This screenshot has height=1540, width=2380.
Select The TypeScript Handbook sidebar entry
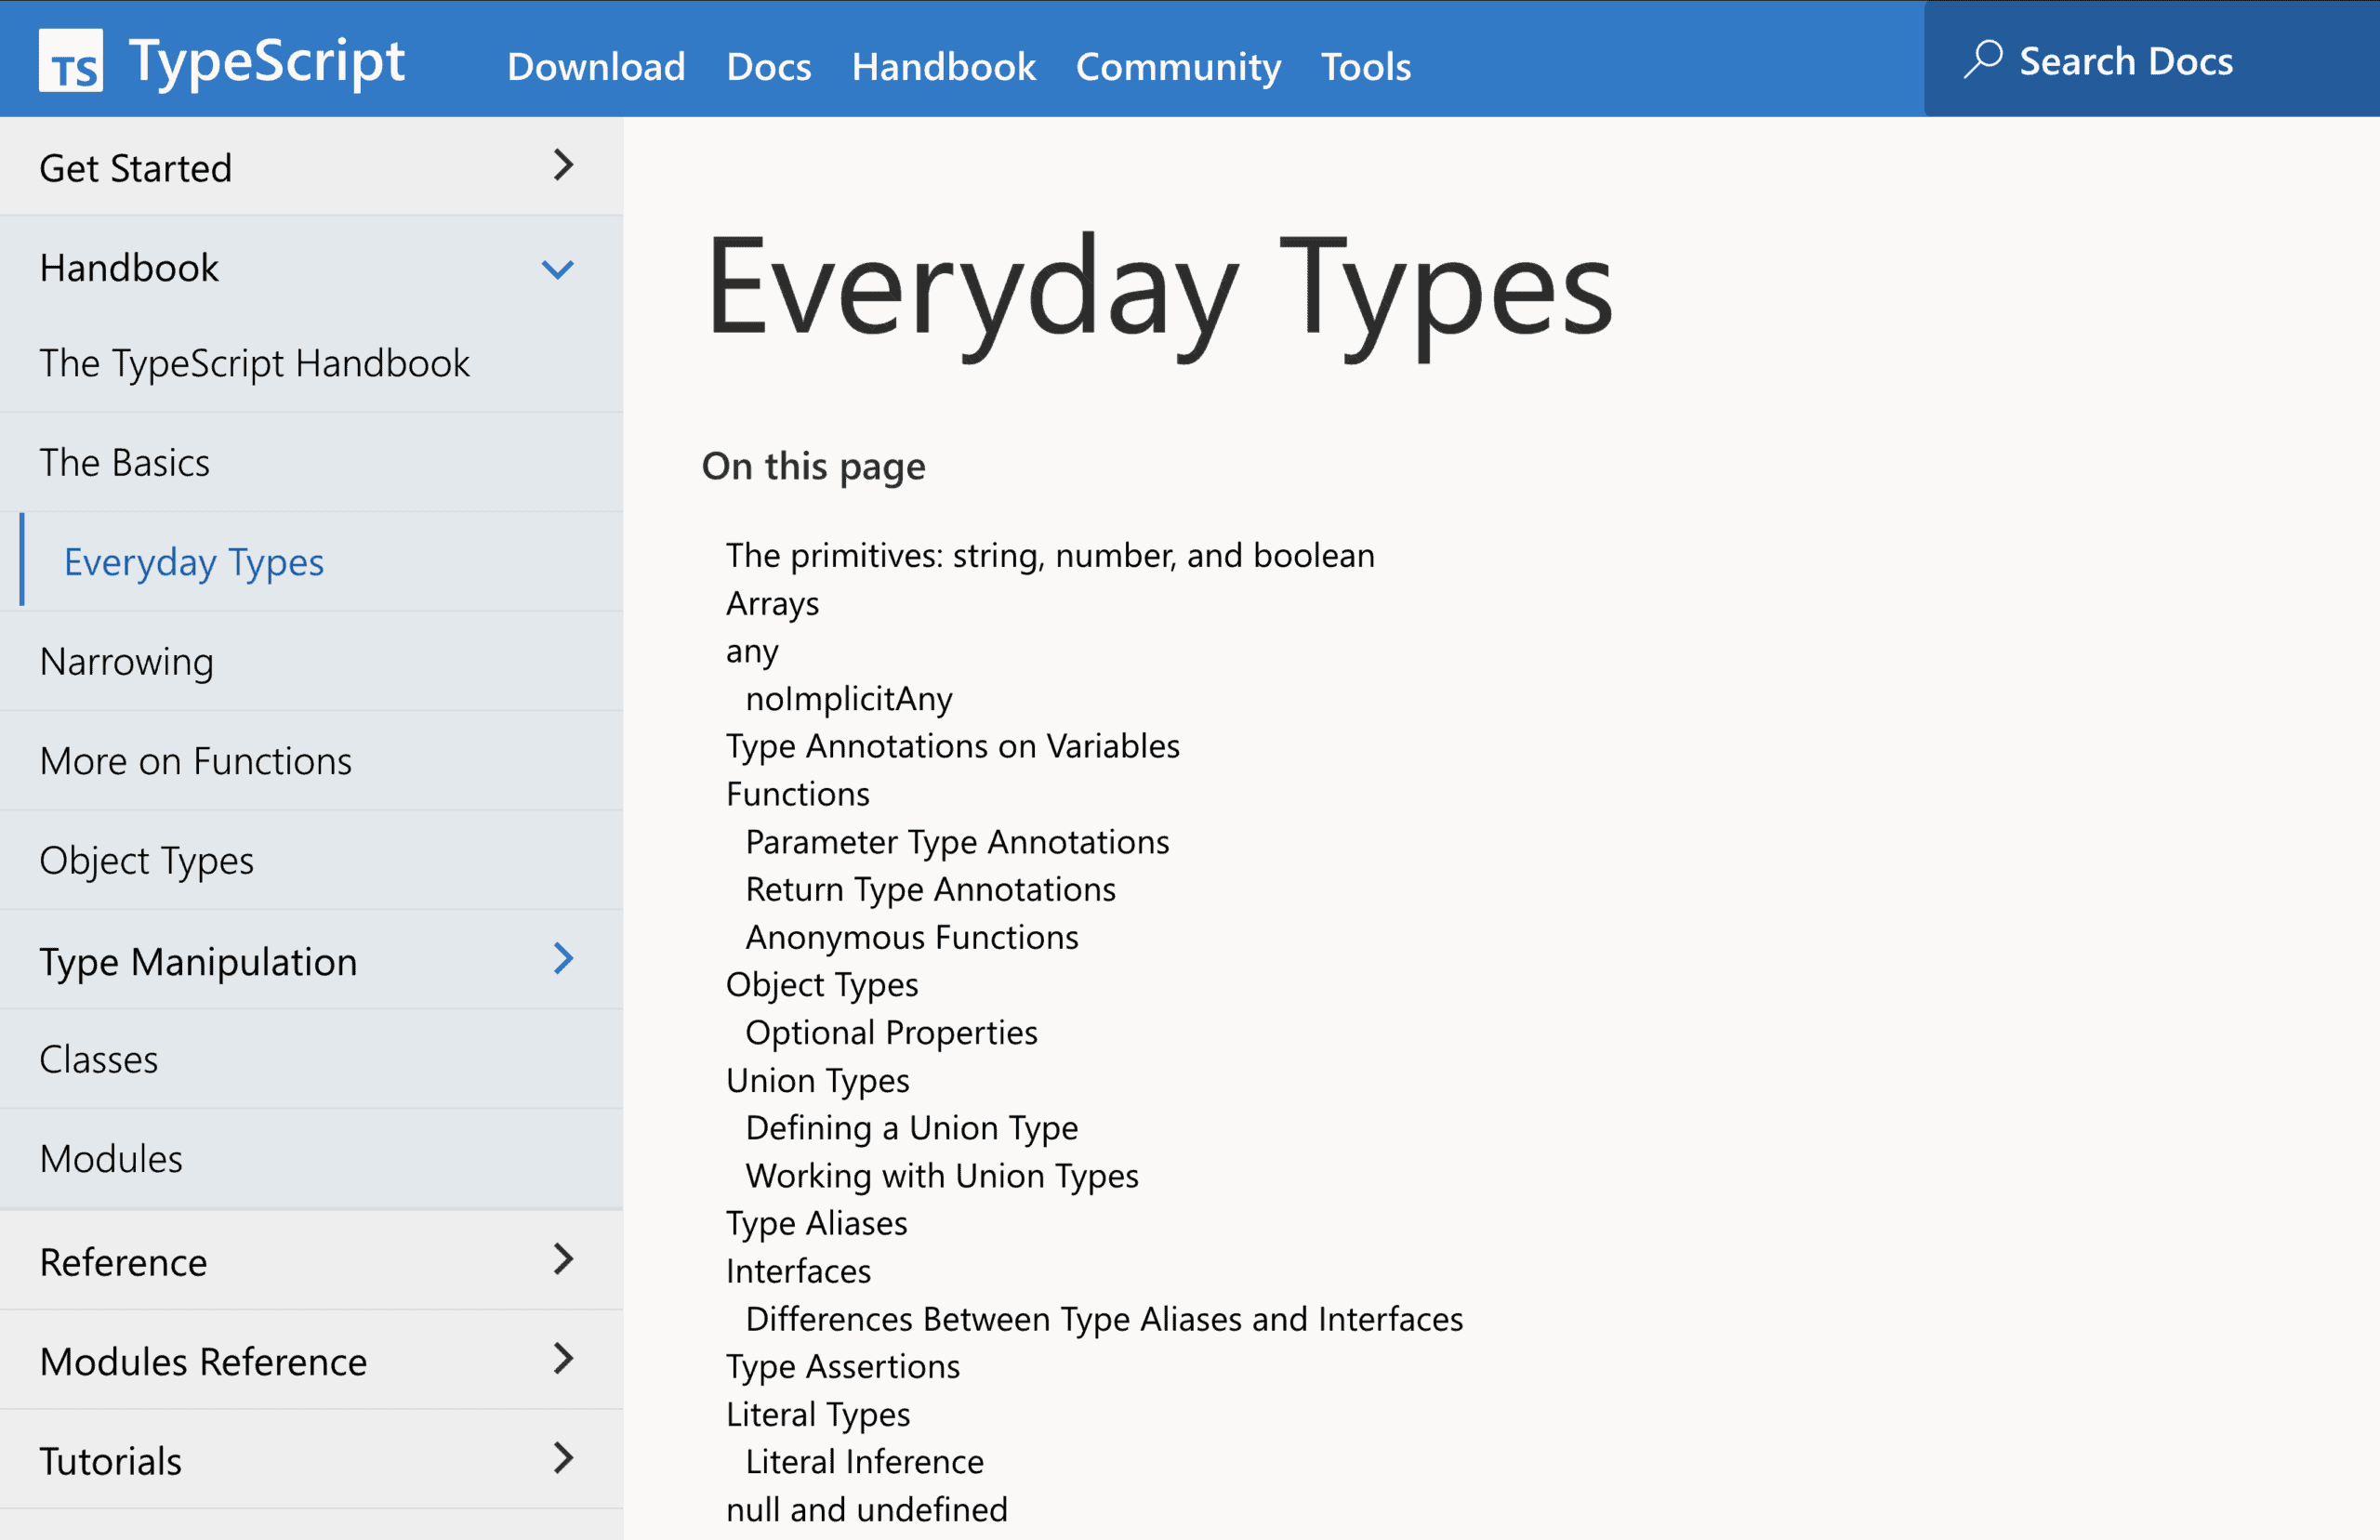[255, 363]
